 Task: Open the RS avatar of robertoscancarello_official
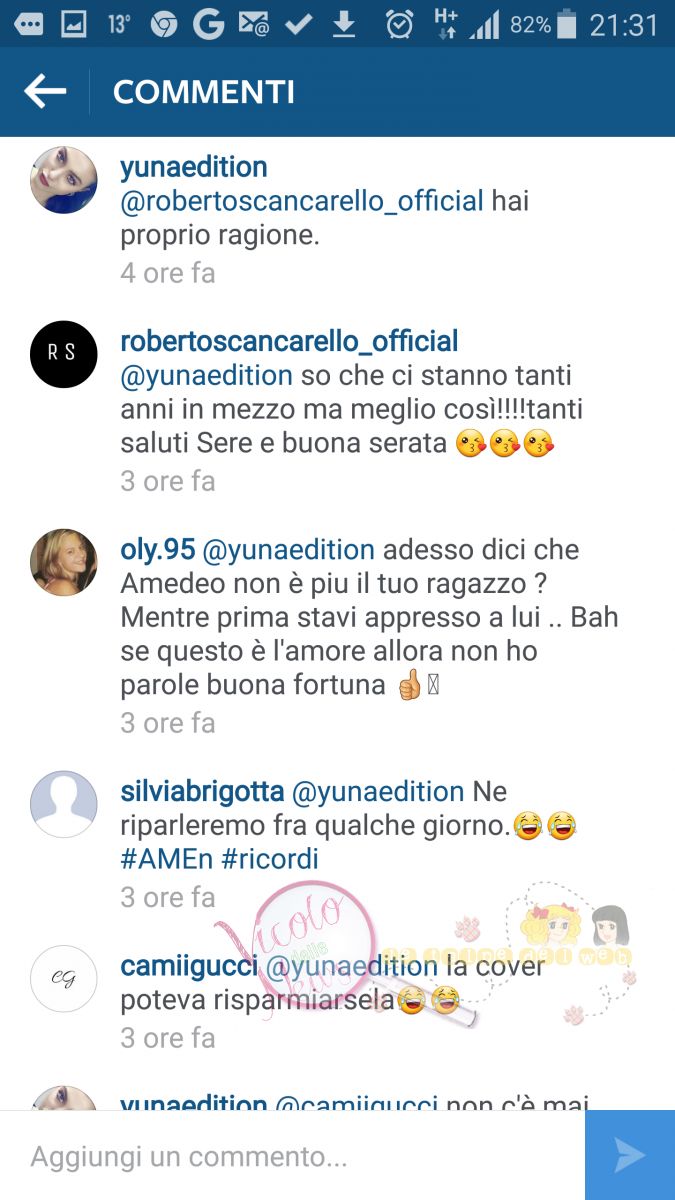64,354
